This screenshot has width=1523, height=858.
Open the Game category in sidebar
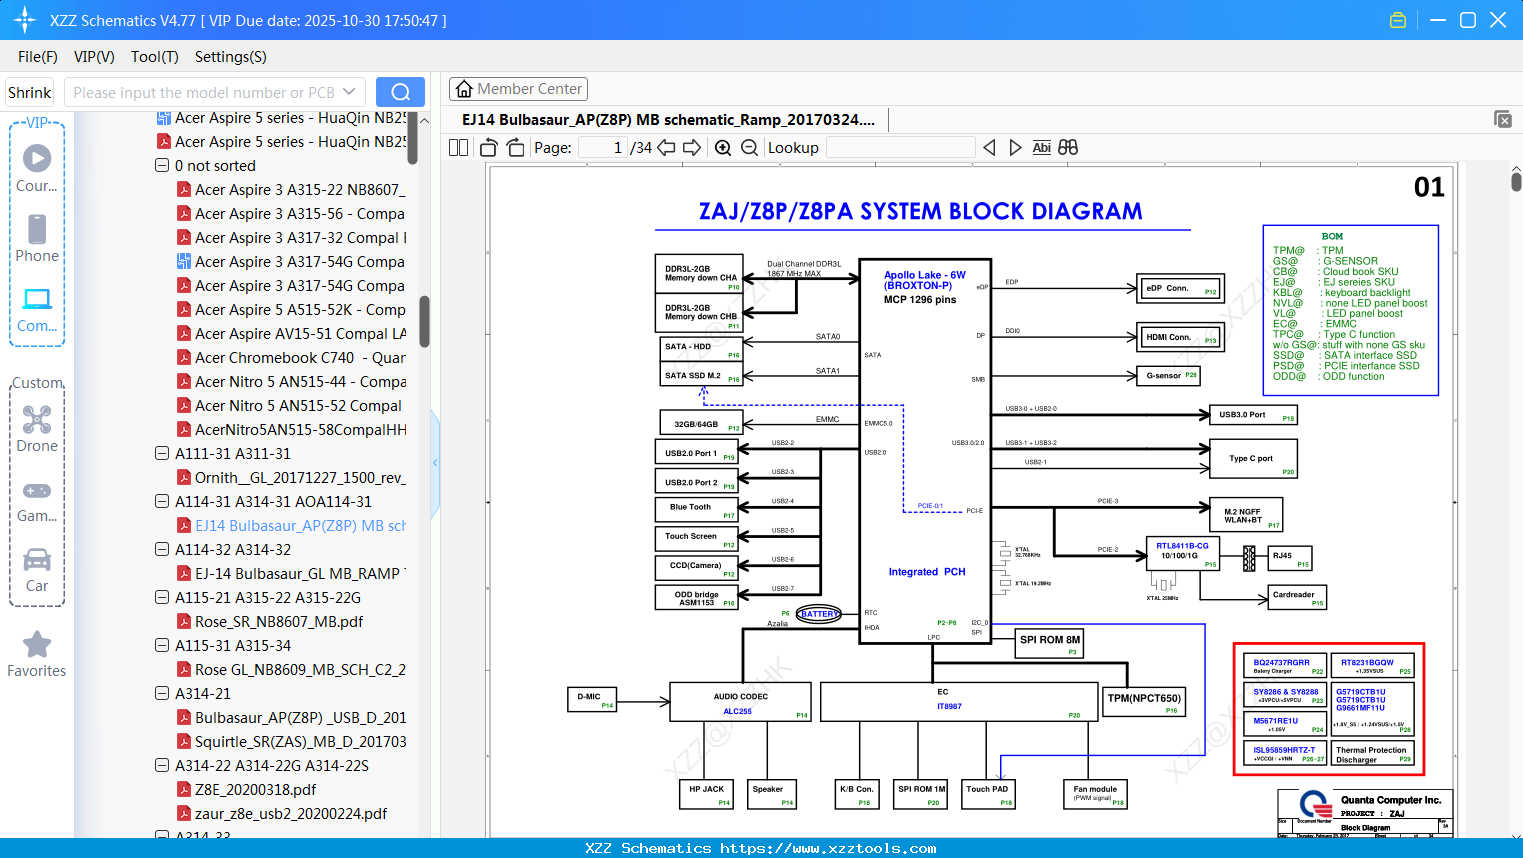coord(37,500)
